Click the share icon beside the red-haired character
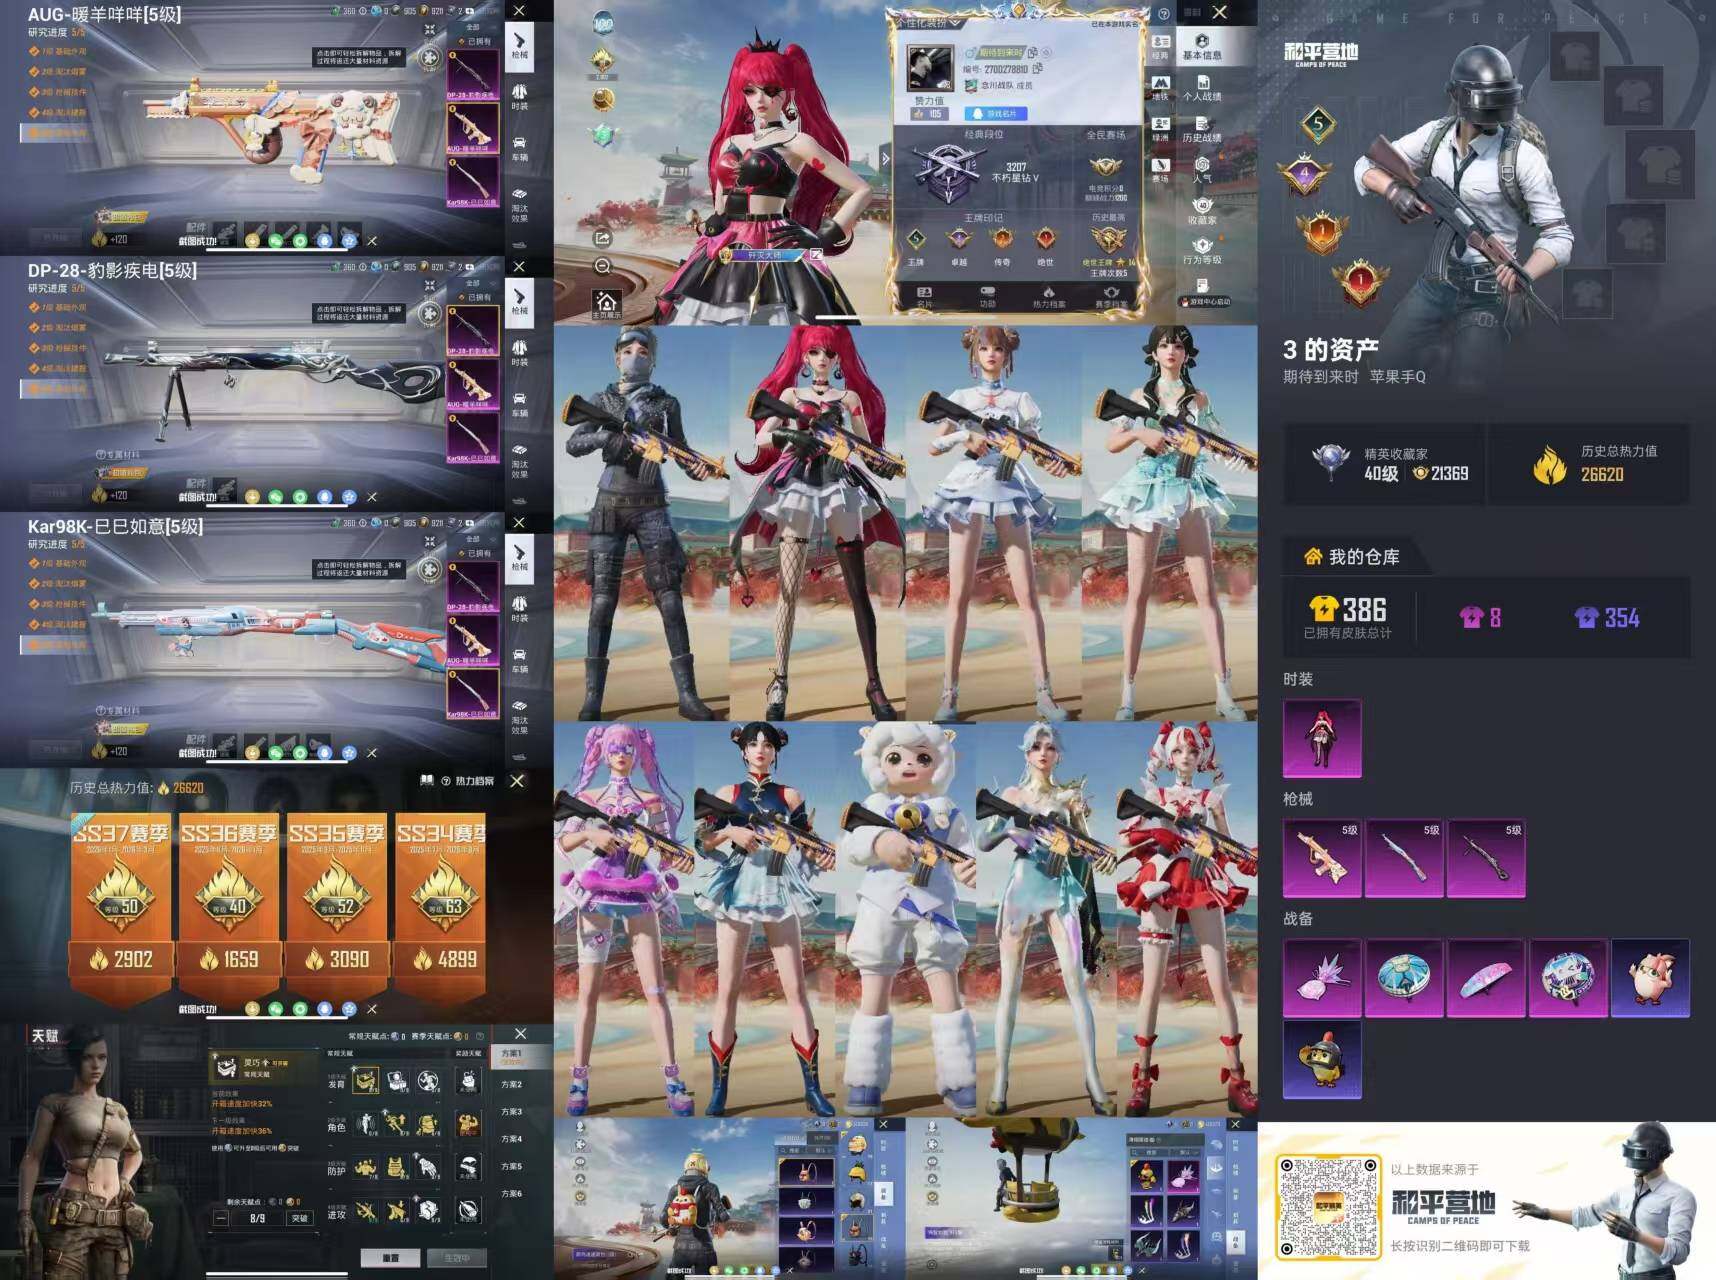This screenshot has height=1280, width=1716. [x=602, y=238]
